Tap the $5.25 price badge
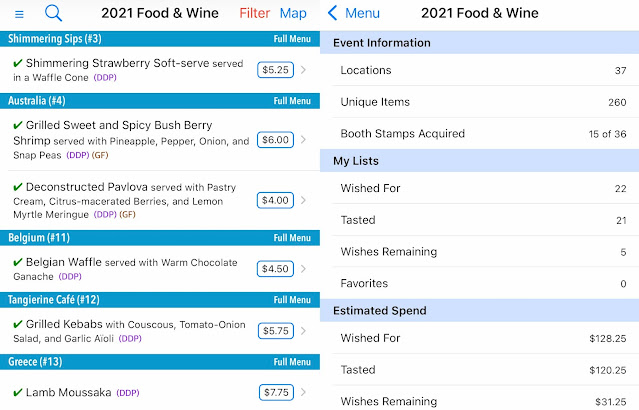Image resolution: width=639 pixels, height=410 pixels. (x=274, y=70)
